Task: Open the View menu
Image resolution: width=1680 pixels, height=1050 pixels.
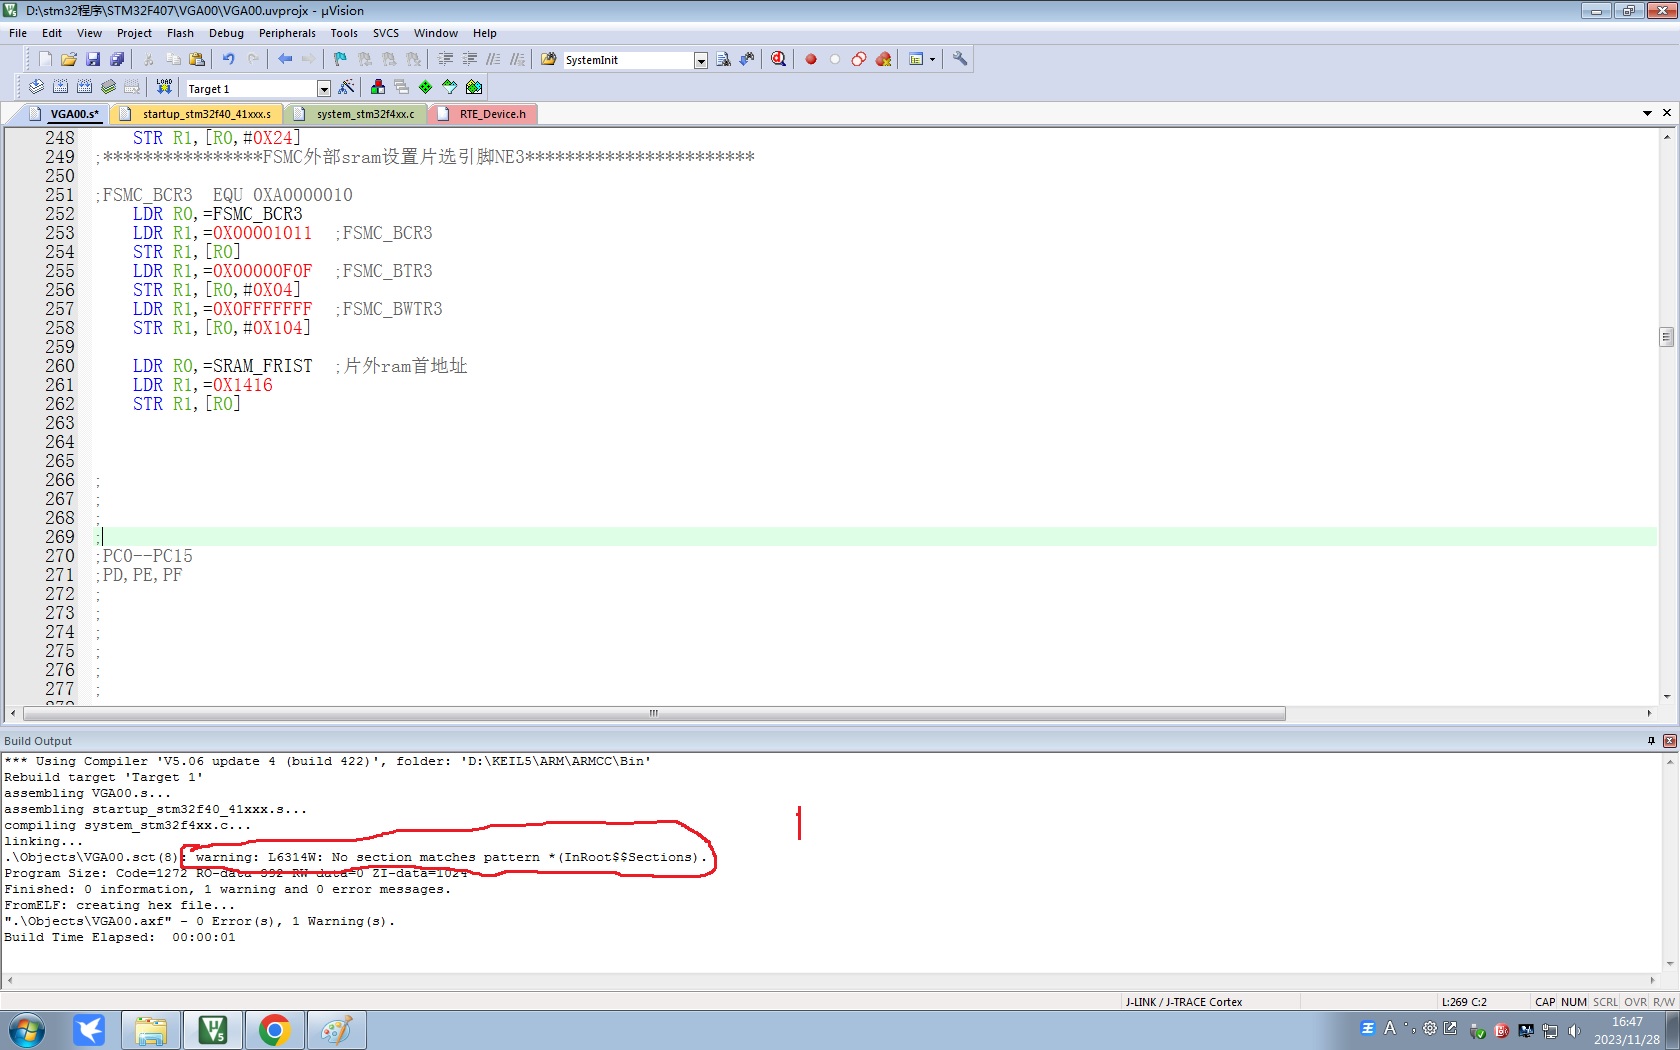Action: point(89,33)
